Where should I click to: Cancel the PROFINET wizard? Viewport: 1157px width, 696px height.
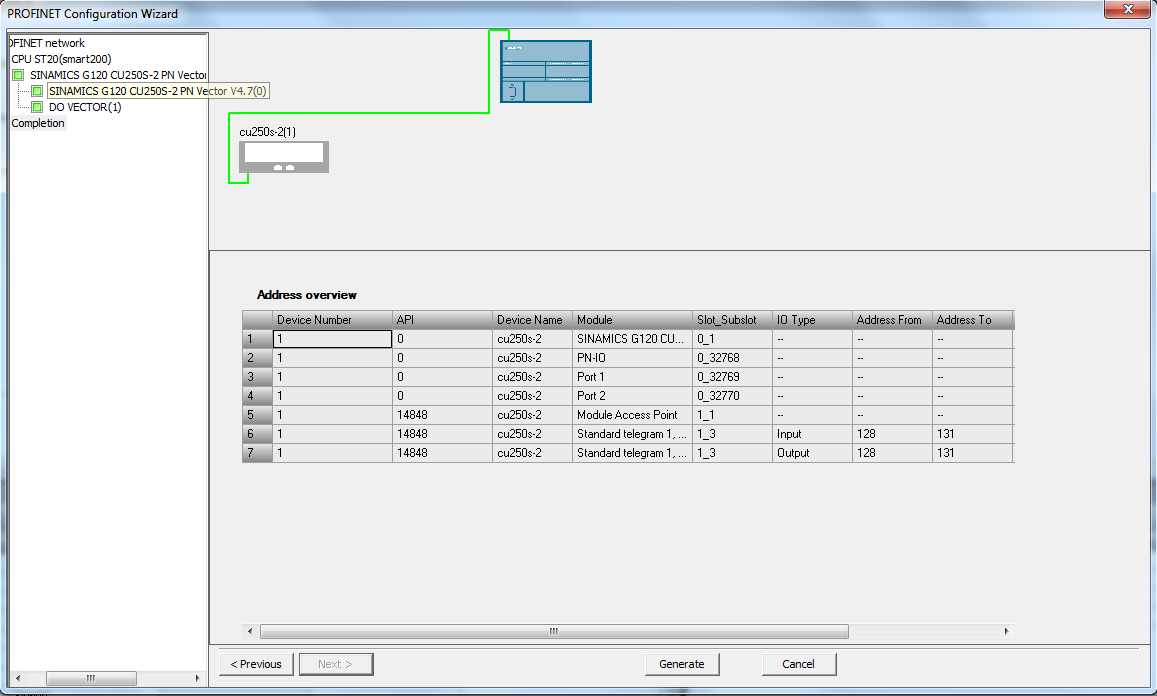tap(798, 664)
